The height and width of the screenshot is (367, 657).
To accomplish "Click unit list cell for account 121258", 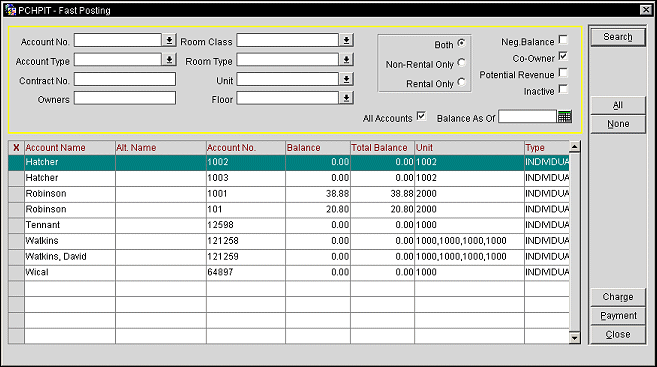I will (470, 241).
